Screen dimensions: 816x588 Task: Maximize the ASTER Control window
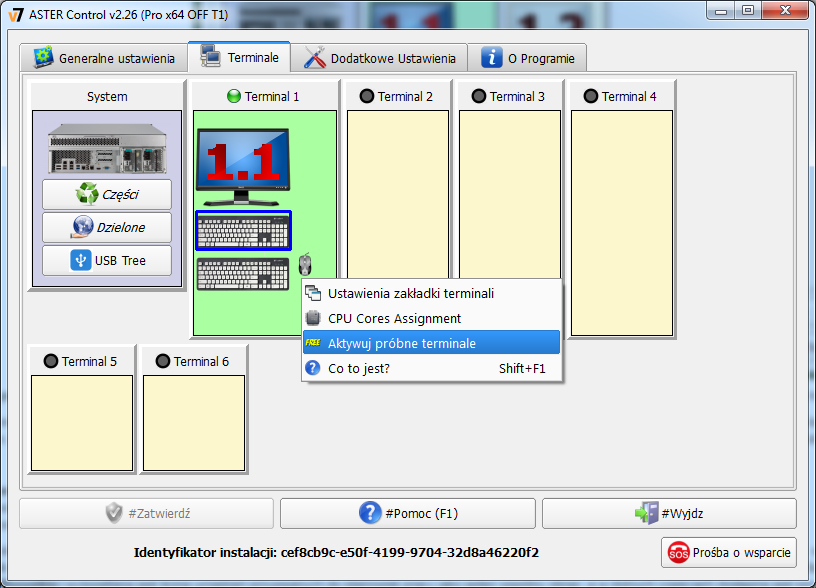click(x=748, y=10)
